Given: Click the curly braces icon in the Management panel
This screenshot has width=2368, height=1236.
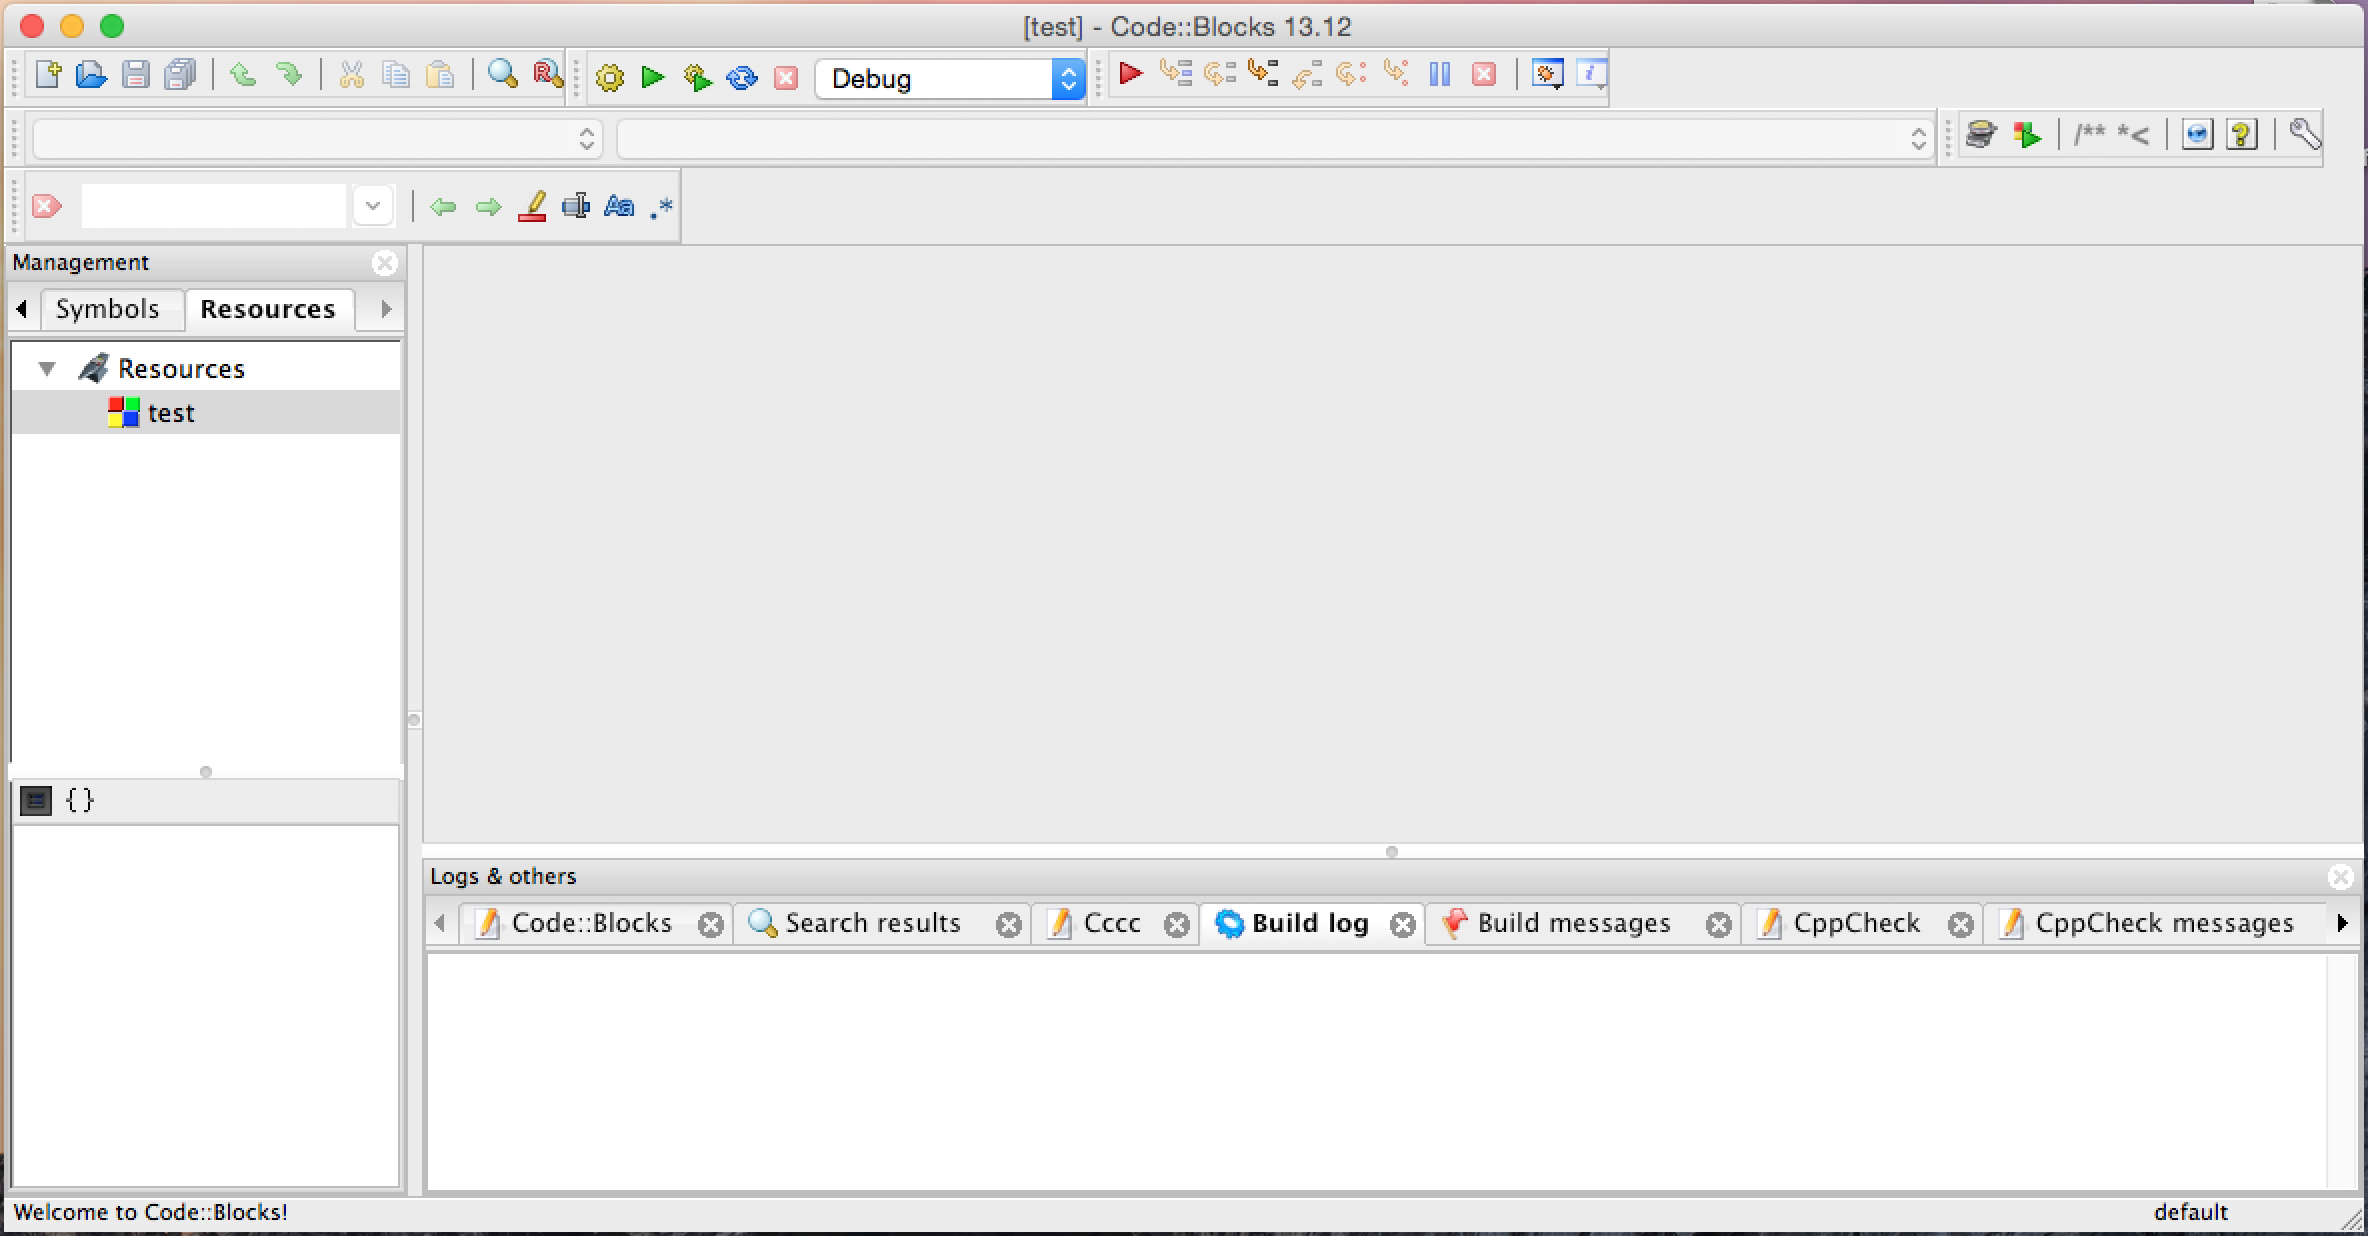Looking at the screenshot, I should 80,800.
